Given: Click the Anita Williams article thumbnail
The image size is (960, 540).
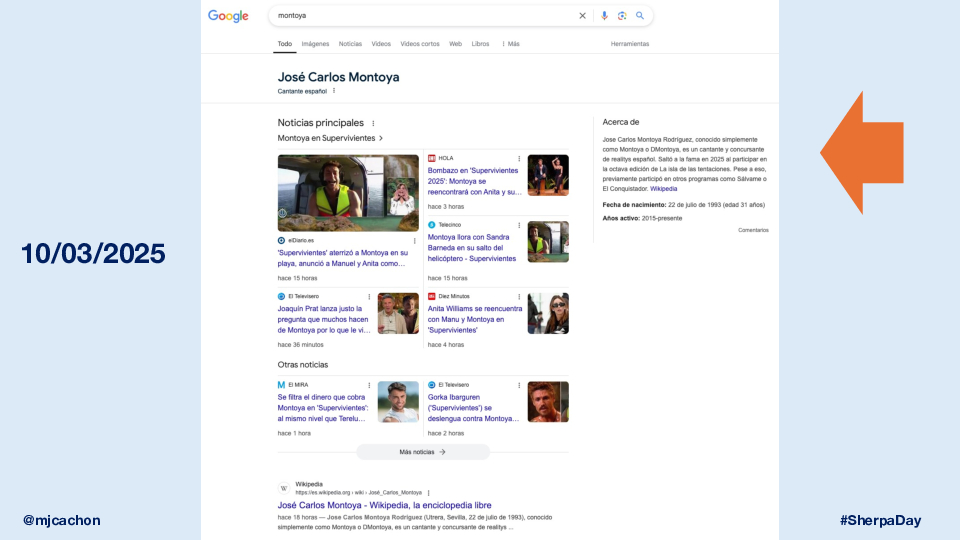Looking at the screenshot, I should (x=548, y=313).
